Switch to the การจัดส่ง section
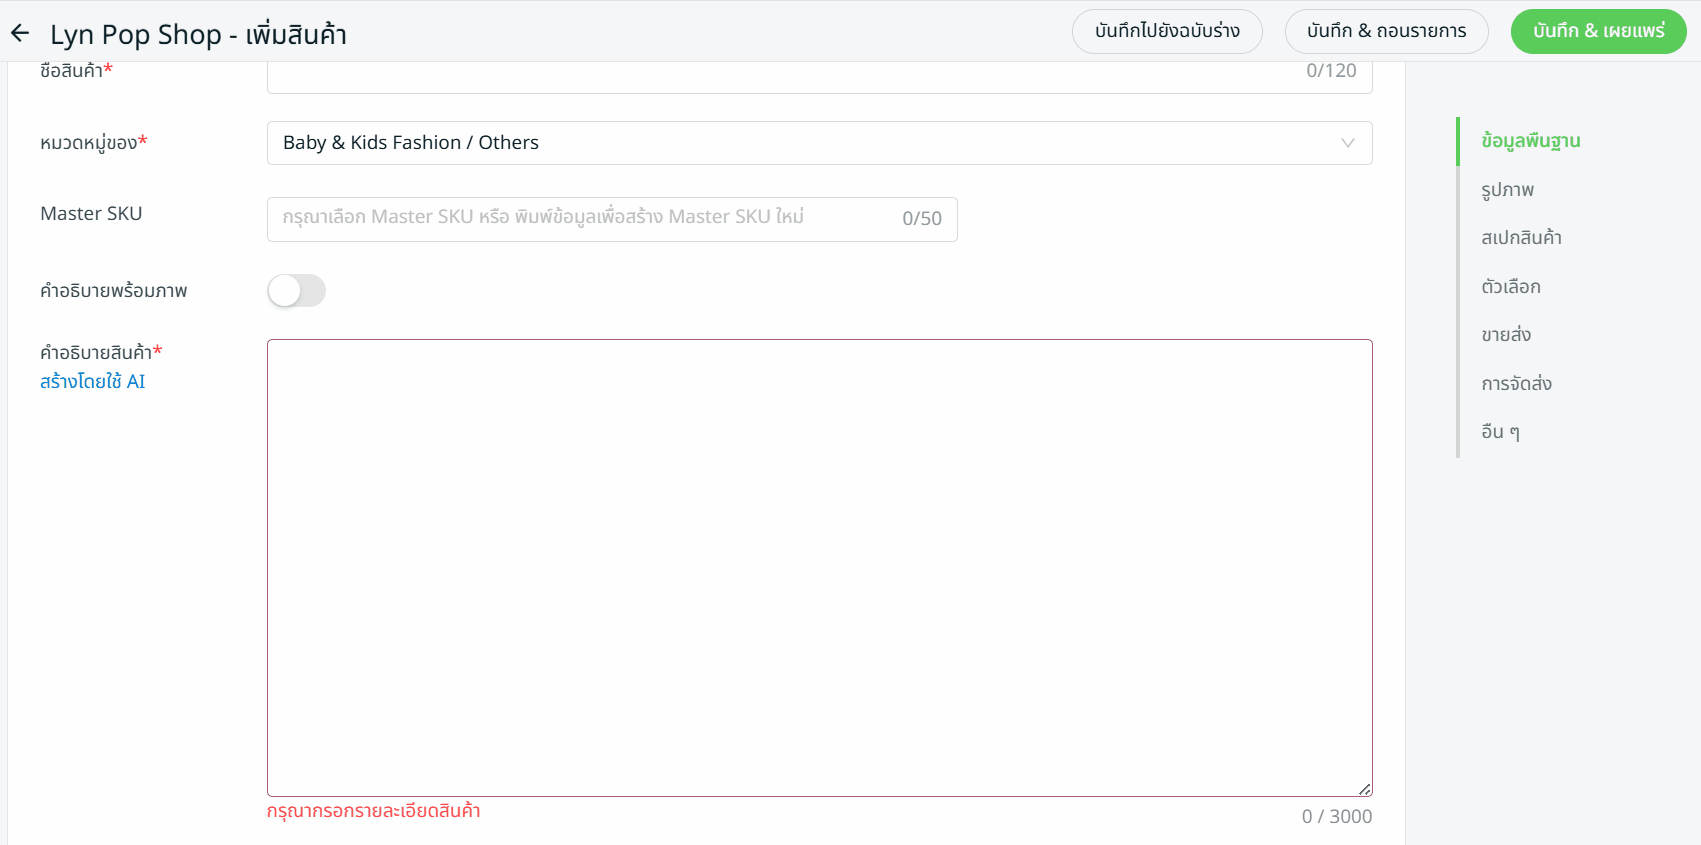The height and width of the screenshot is (845, 1701). click(x=1516, y=384)
